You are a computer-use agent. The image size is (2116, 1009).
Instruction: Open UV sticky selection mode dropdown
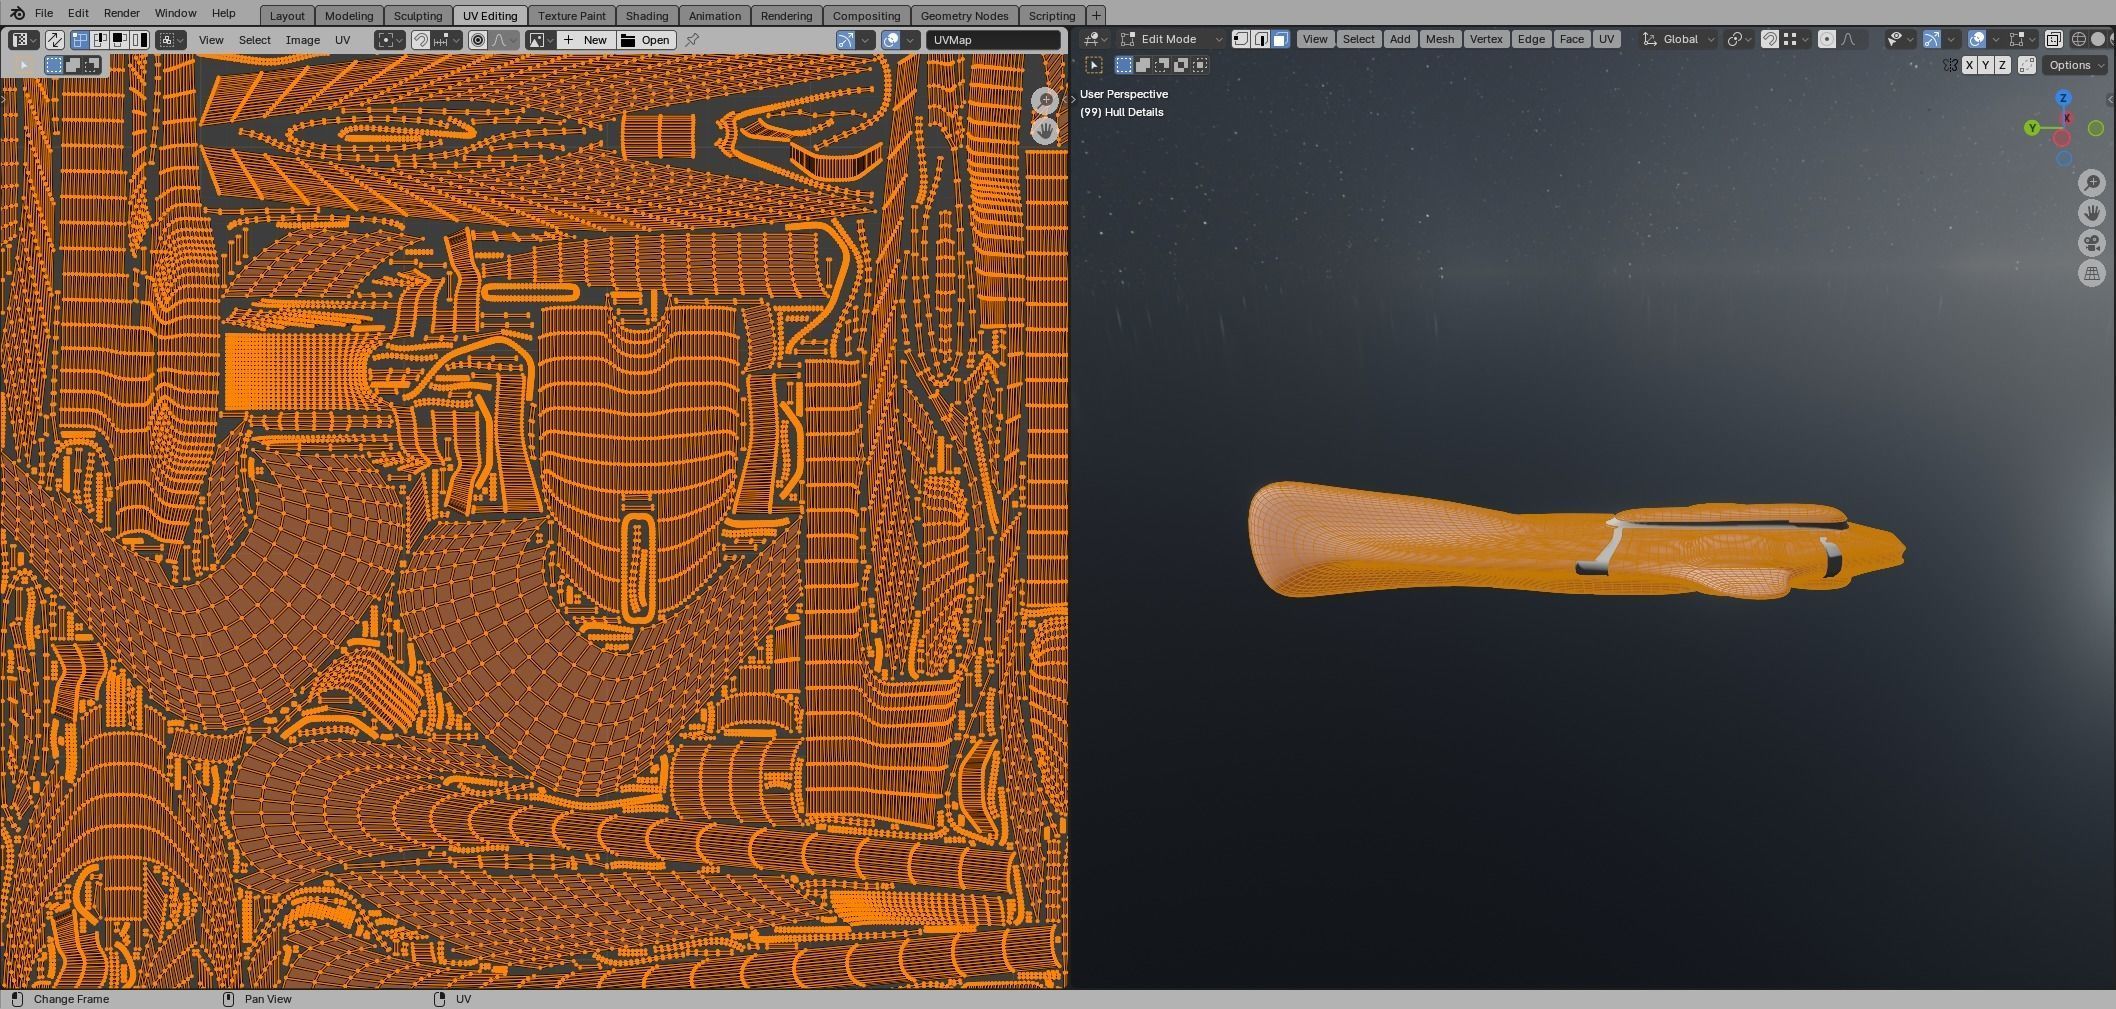(x=171, y=40)
